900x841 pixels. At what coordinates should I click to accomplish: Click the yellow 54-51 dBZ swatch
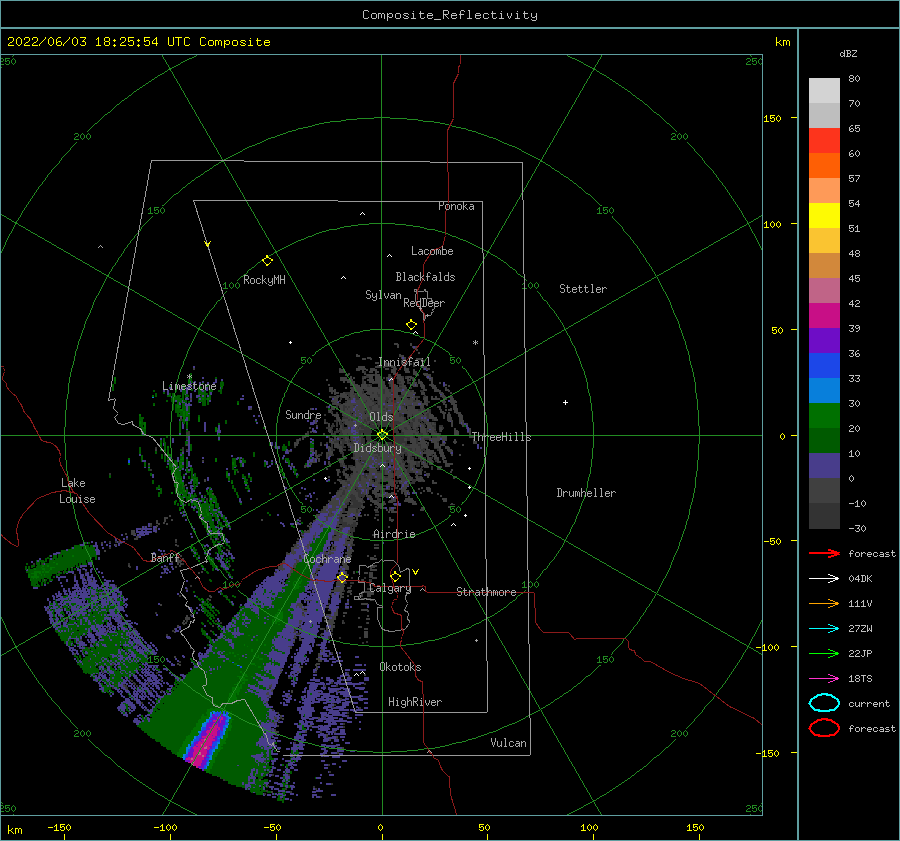click(824, 216)
